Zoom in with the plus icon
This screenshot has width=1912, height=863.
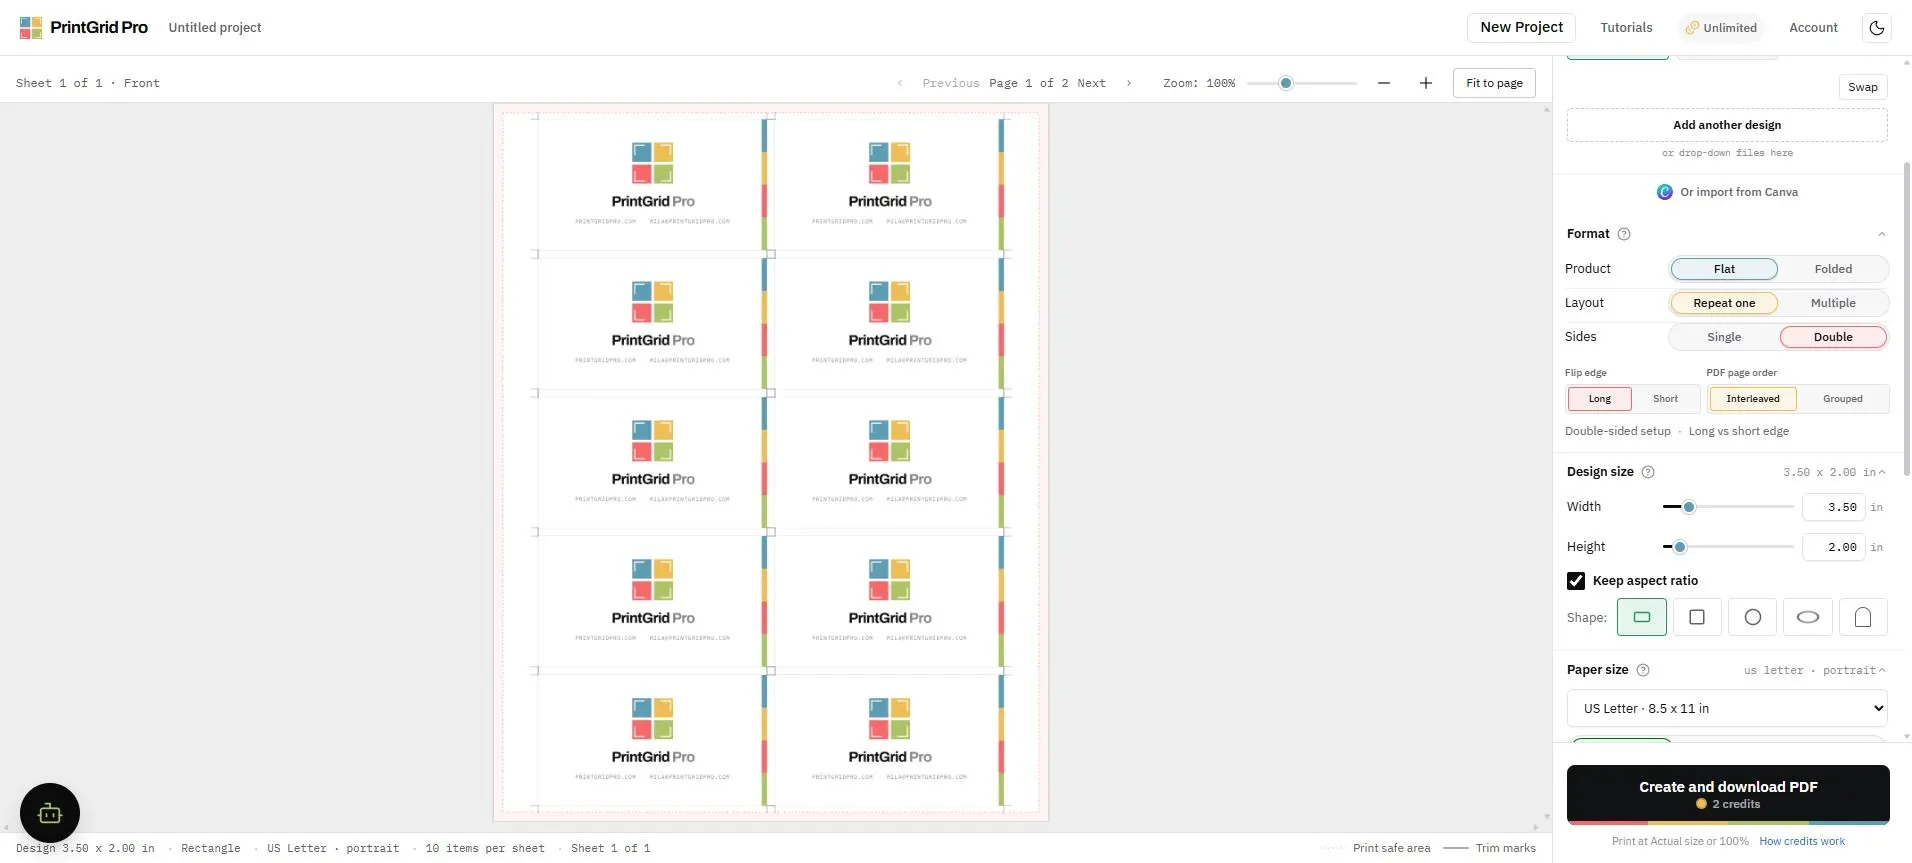[x=1426, y=83]
